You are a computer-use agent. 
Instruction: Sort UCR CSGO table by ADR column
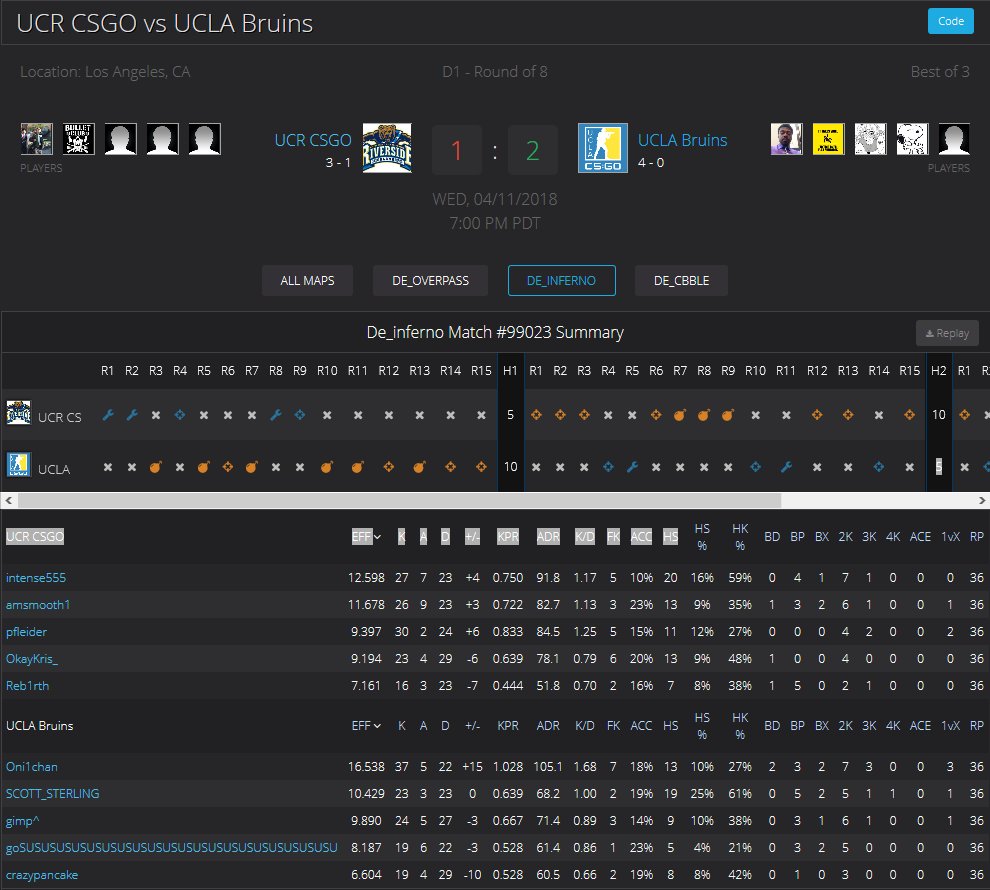(548, 537)
